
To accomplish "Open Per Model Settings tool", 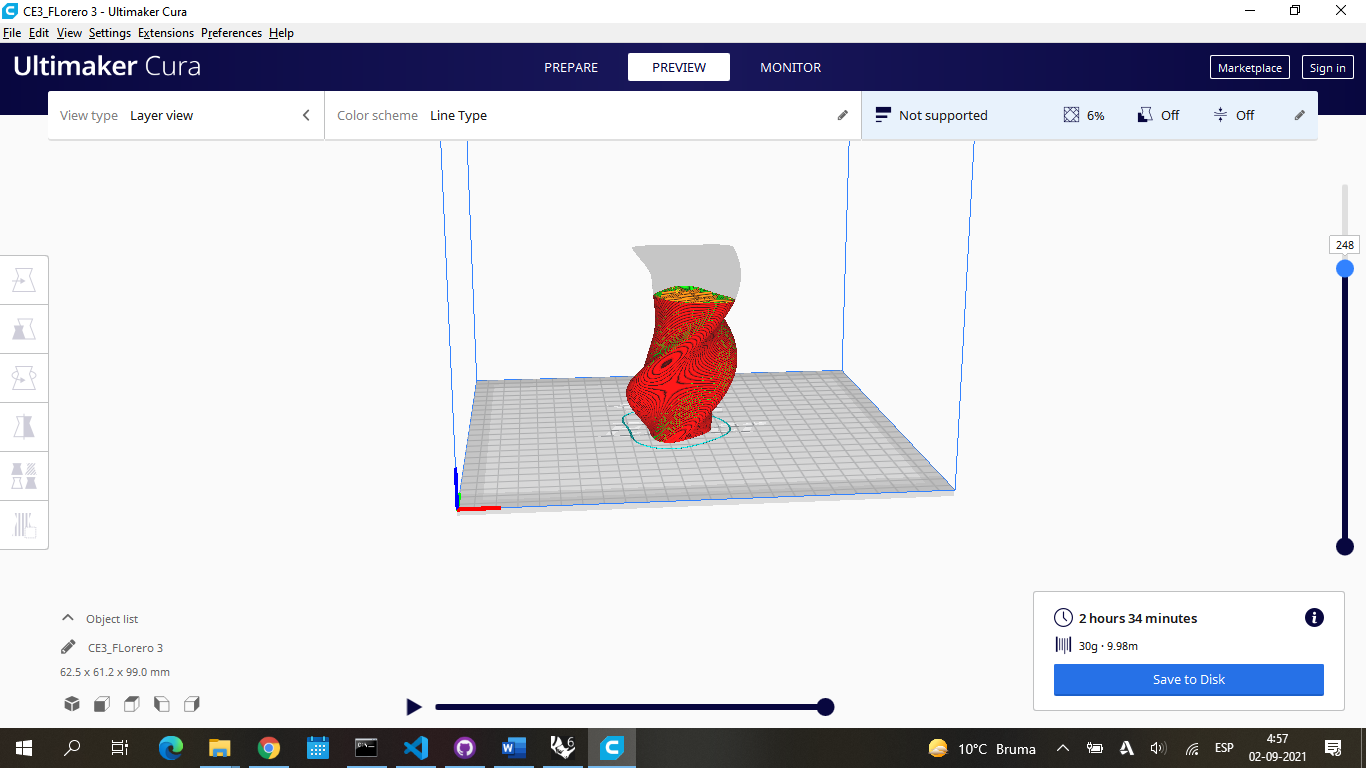I will click(x=24, y=475).
